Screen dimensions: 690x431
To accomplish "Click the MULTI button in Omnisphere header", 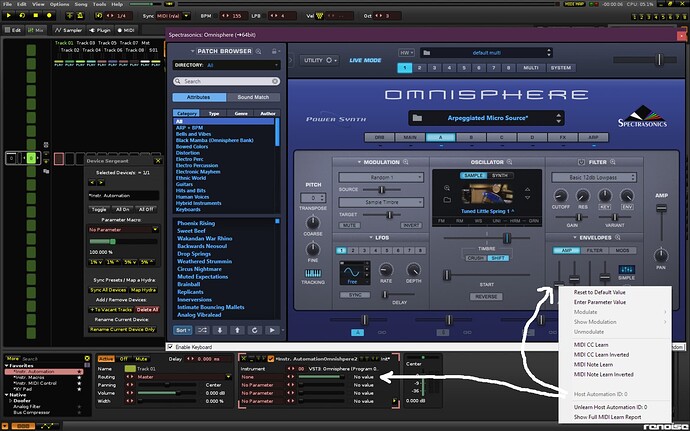I will pyautogui.click(x=530, y=68).
